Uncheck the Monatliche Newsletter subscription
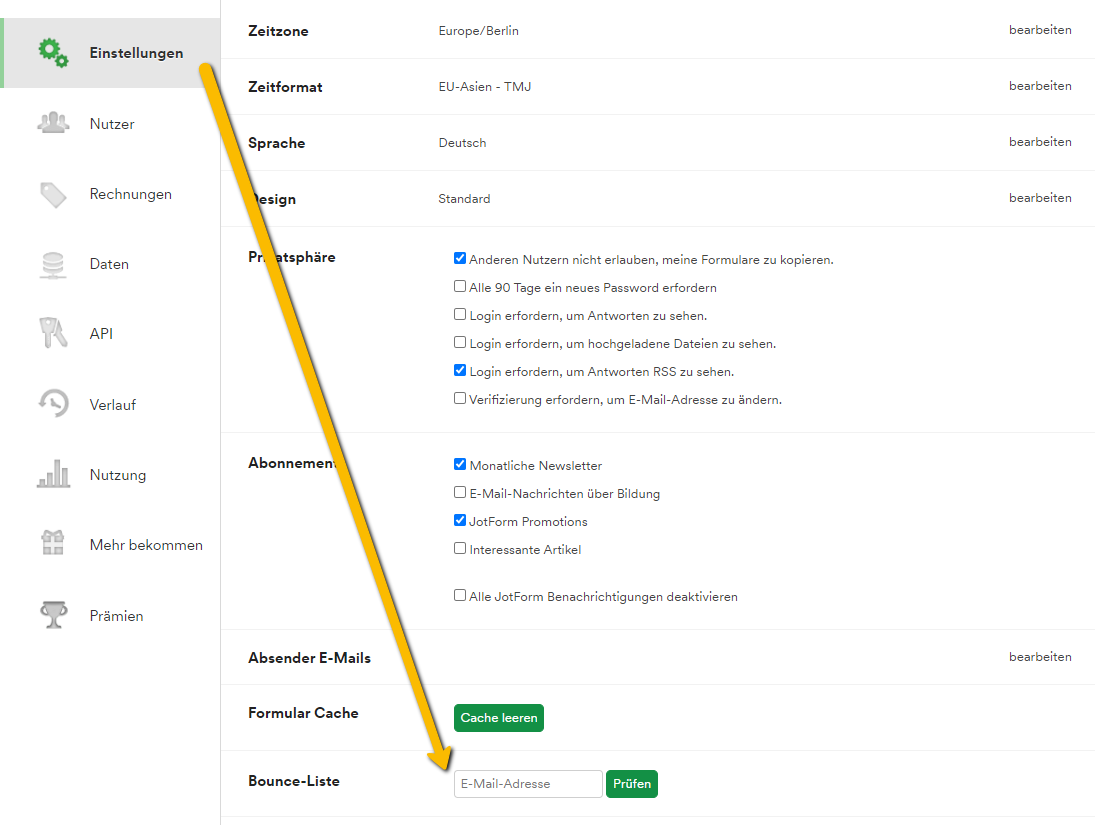The width and height of the screenshot is (1095, 825). (x=460, y=465)
